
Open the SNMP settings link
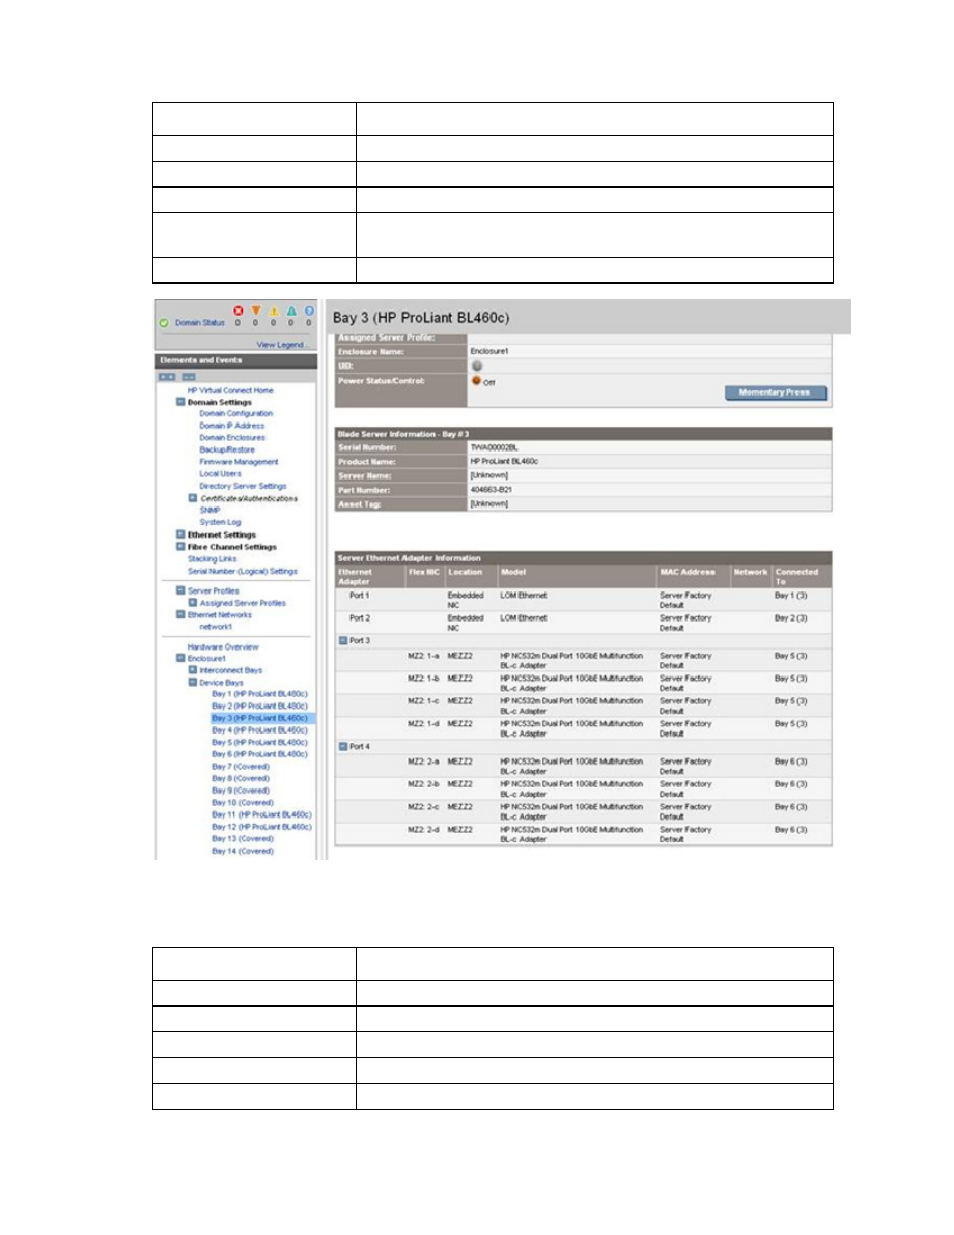210,510
